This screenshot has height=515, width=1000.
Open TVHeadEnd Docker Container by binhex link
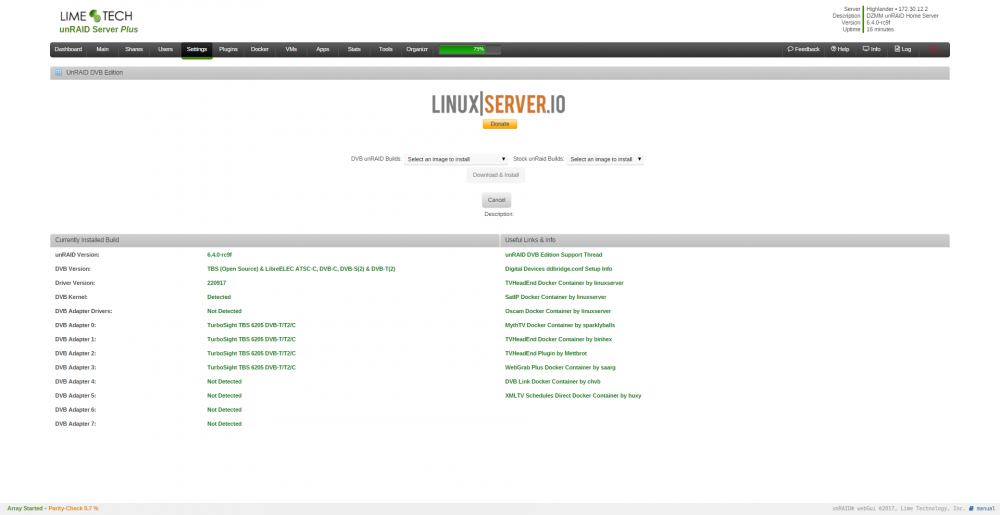coord(559,339)
